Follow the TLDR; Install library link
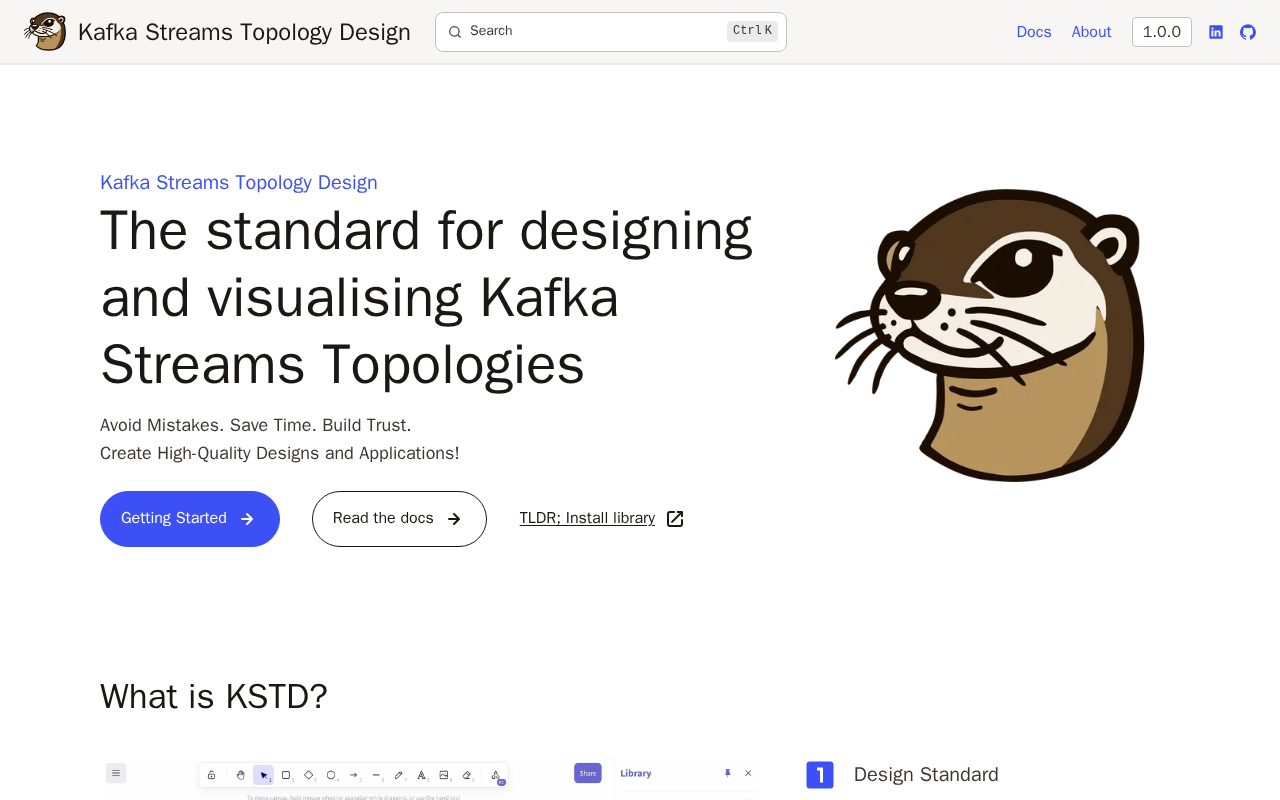Viewport: 1280px width, 800px height. coord(587,518)
